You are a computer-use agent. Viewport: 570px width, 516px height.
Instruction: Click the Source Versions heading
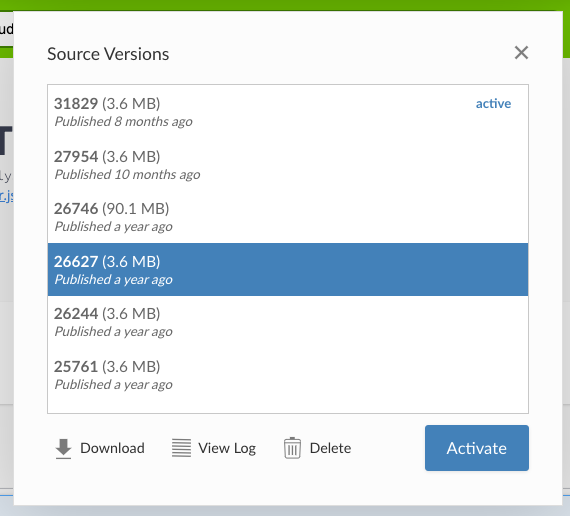coord(108,54)
